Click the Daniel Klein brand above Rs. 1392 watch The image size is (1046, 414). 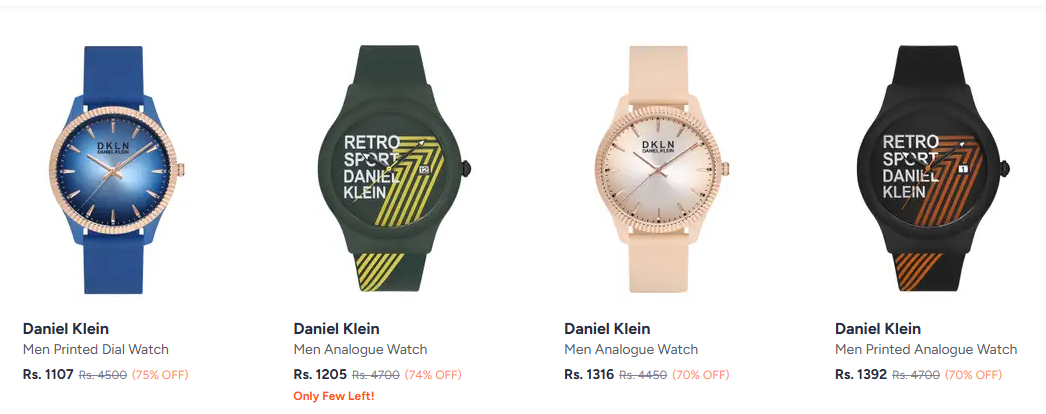click(x=878, y=328)
